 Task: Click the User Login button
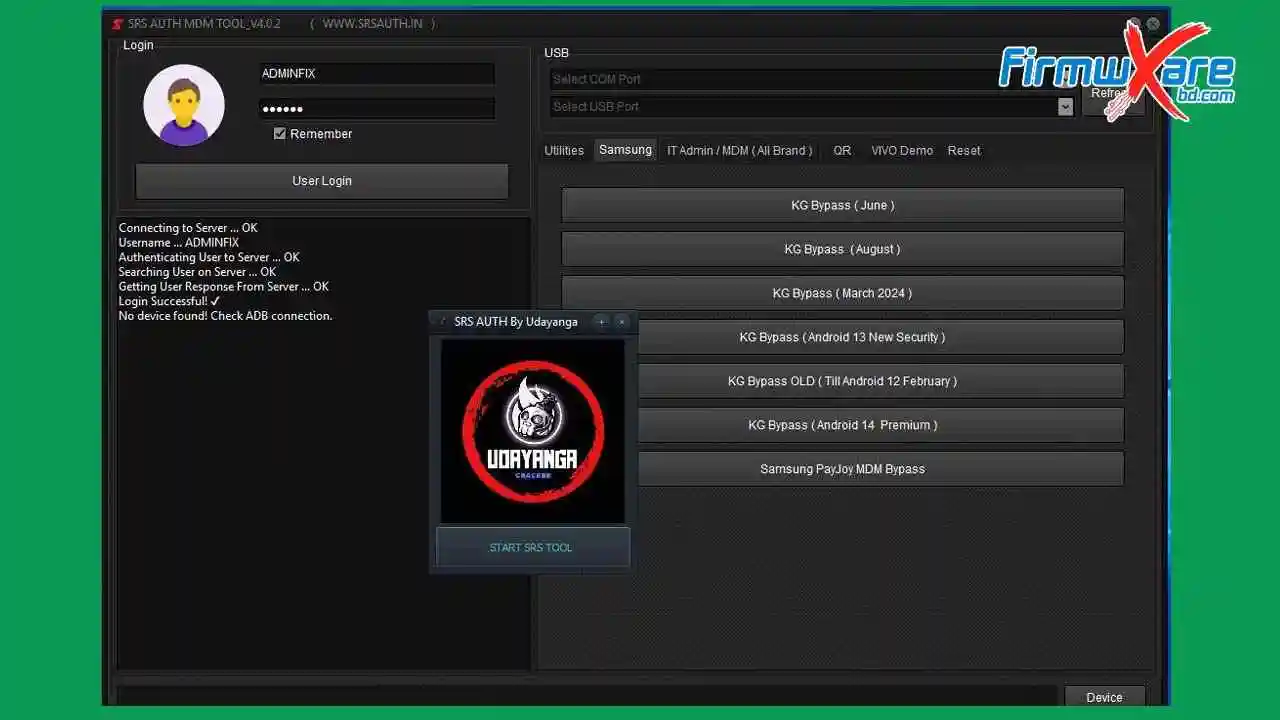click(322, 181)
